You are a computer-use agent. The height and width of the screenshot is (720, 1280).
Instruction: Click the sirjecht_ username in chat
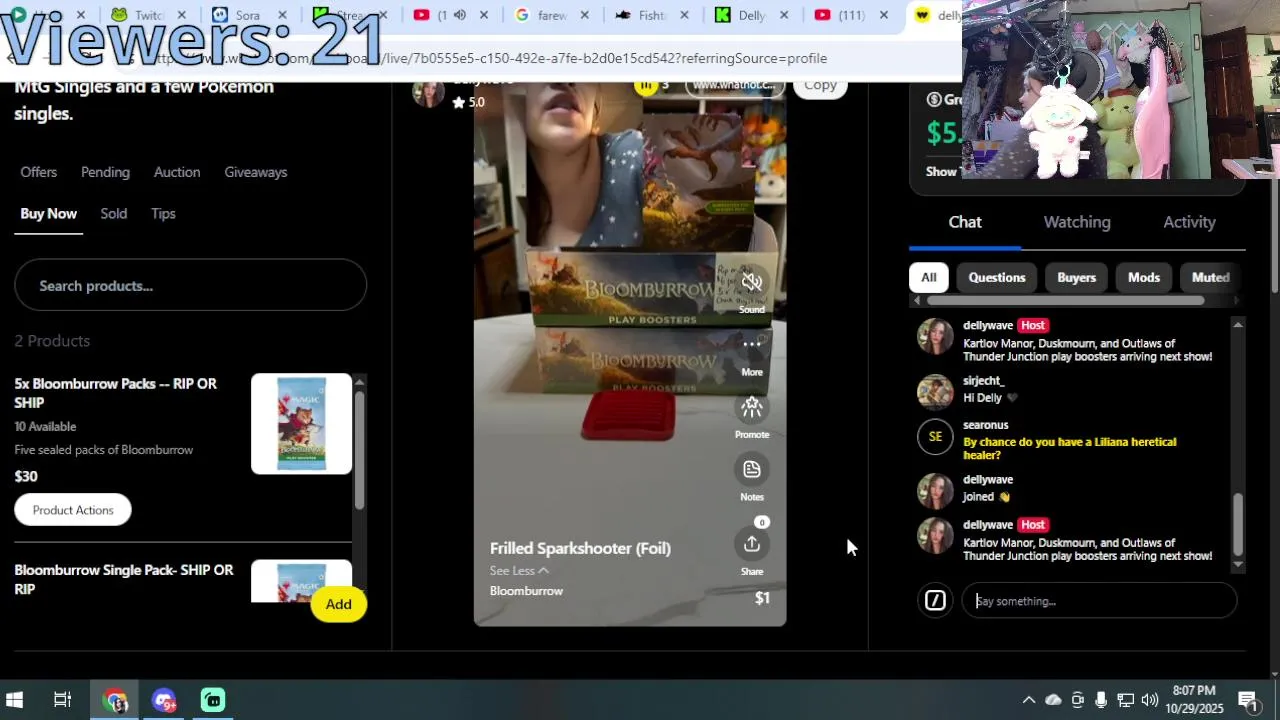coord(983,381)
